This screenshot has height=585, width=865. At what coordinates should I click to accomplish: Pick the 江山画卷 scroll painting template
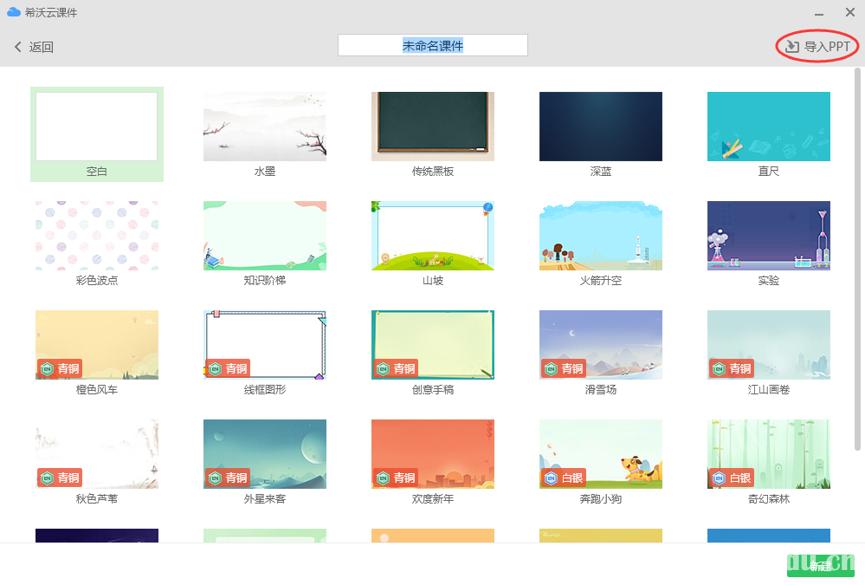tap(768, 343)
